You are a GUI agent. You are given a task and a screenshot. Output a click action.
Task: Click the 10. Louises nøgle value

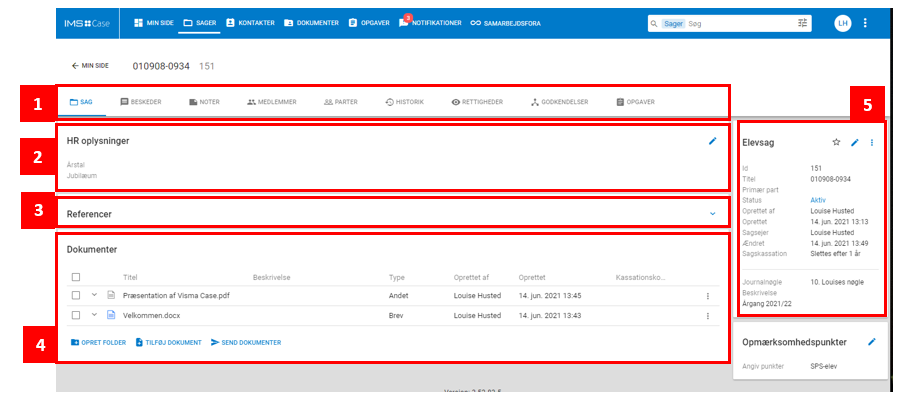pos(837,282)
